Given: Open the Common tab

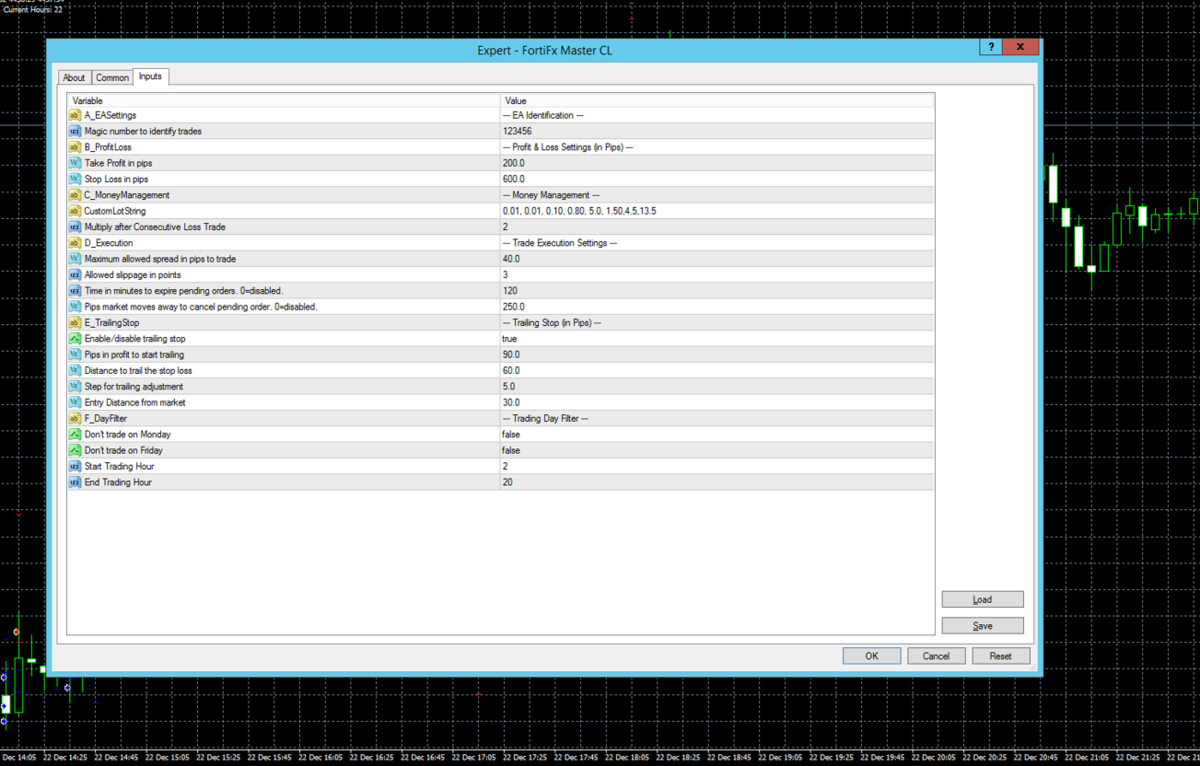Looking at the screenshot, I should [x=112, y=78].
